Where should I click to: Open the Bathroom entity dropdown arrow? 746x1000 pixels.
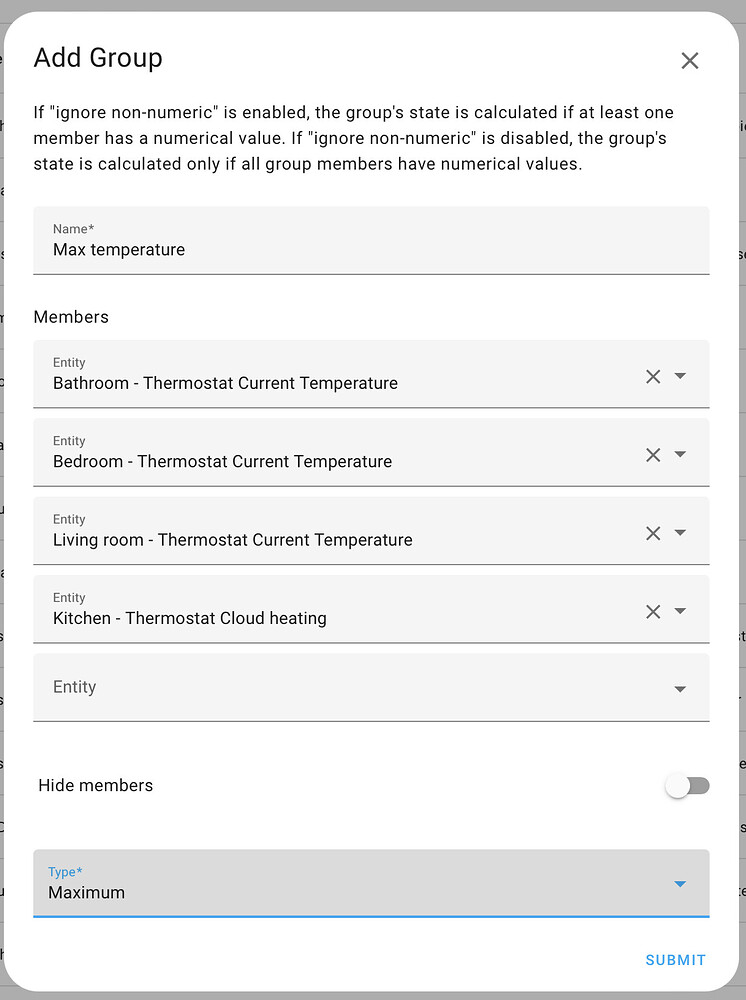point(681,376)
